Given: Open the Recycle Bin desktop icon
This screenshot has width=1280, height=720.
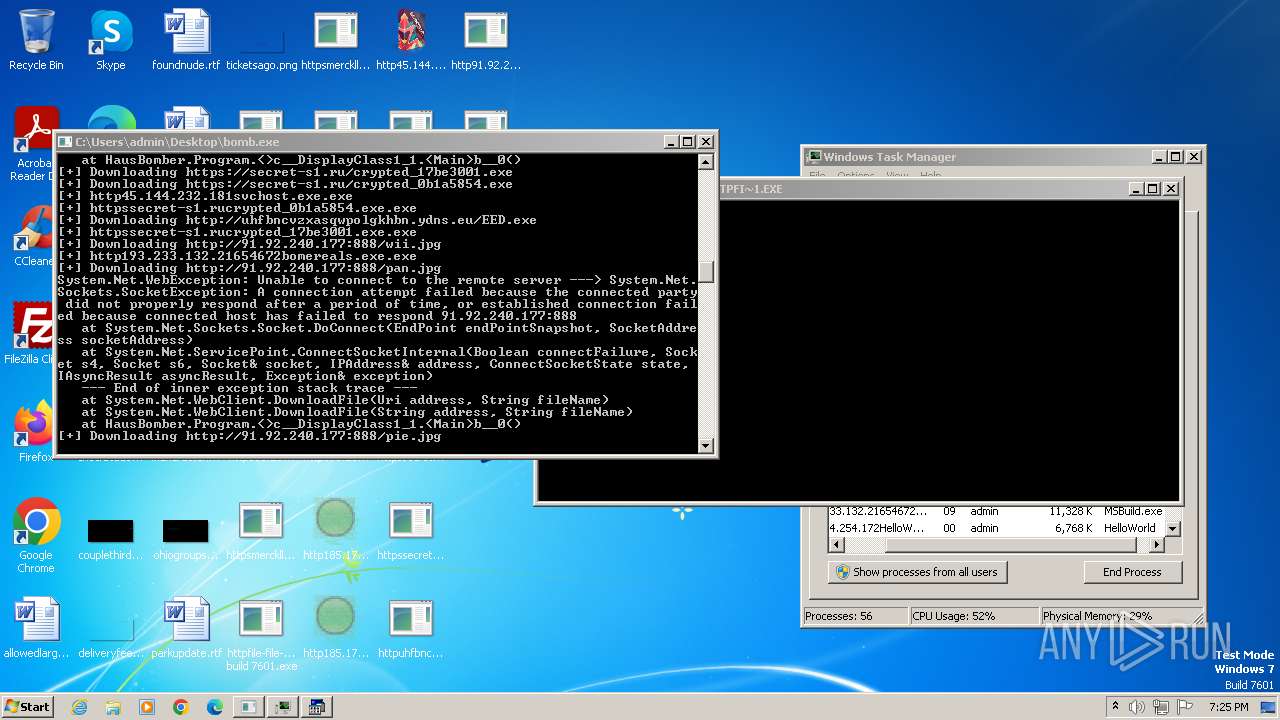Looking at the screenshot, I should (x=36, y=40).
